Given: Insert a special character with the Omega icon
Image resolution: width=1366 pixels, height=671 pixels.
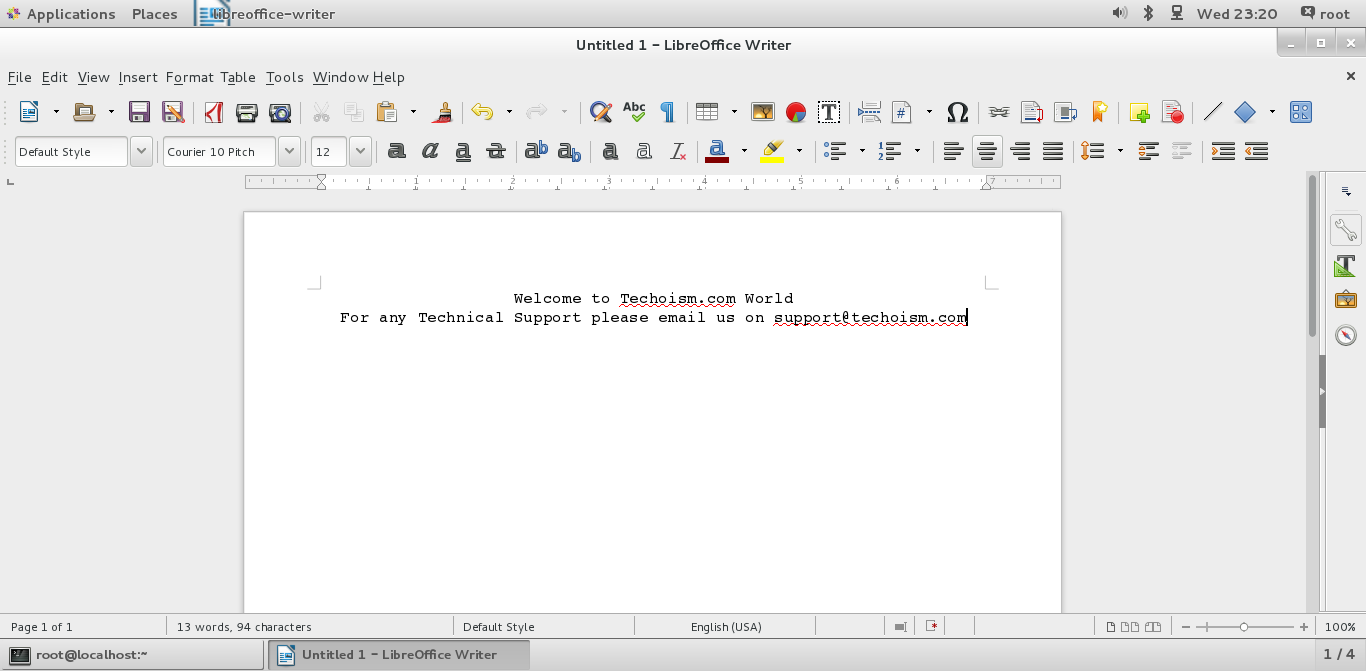Looking at the screenshot, I should (x=957, y=112).
